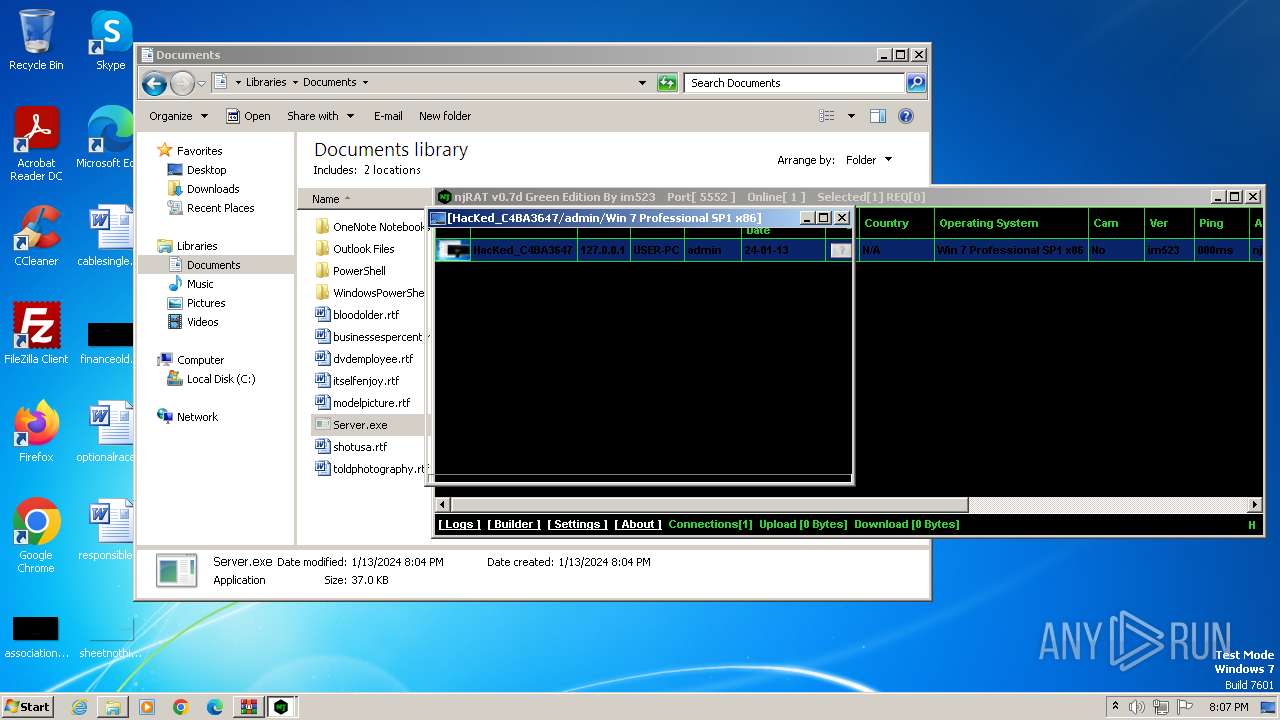Image resolution: width=1280 pixels, height=720 pixels.
Task: Click the Ping column header in njRAT
Action: pyautogui.click(x=1221, y=223)
